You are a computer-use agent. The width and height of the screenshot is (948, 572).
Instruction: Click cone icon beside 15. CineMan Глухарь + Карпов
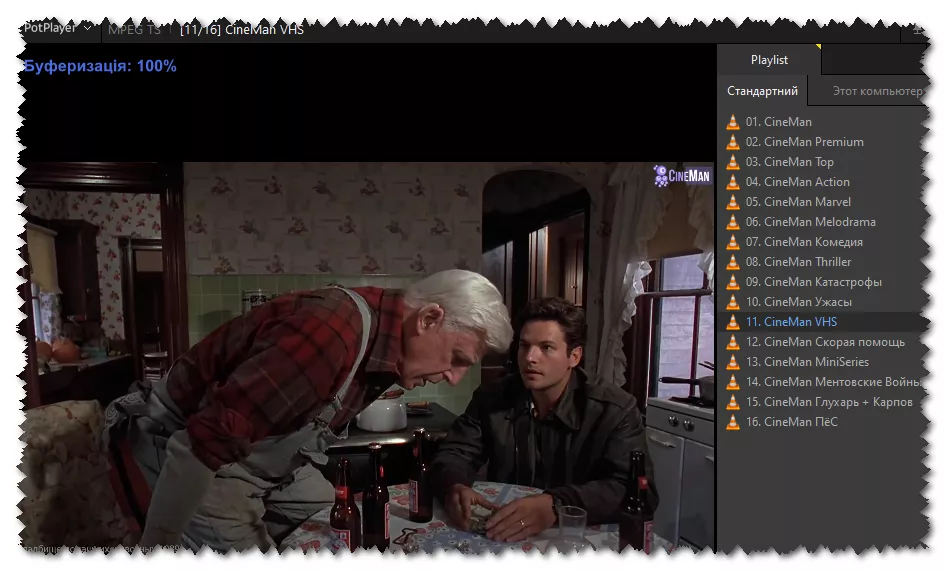(x=733, y=401)
